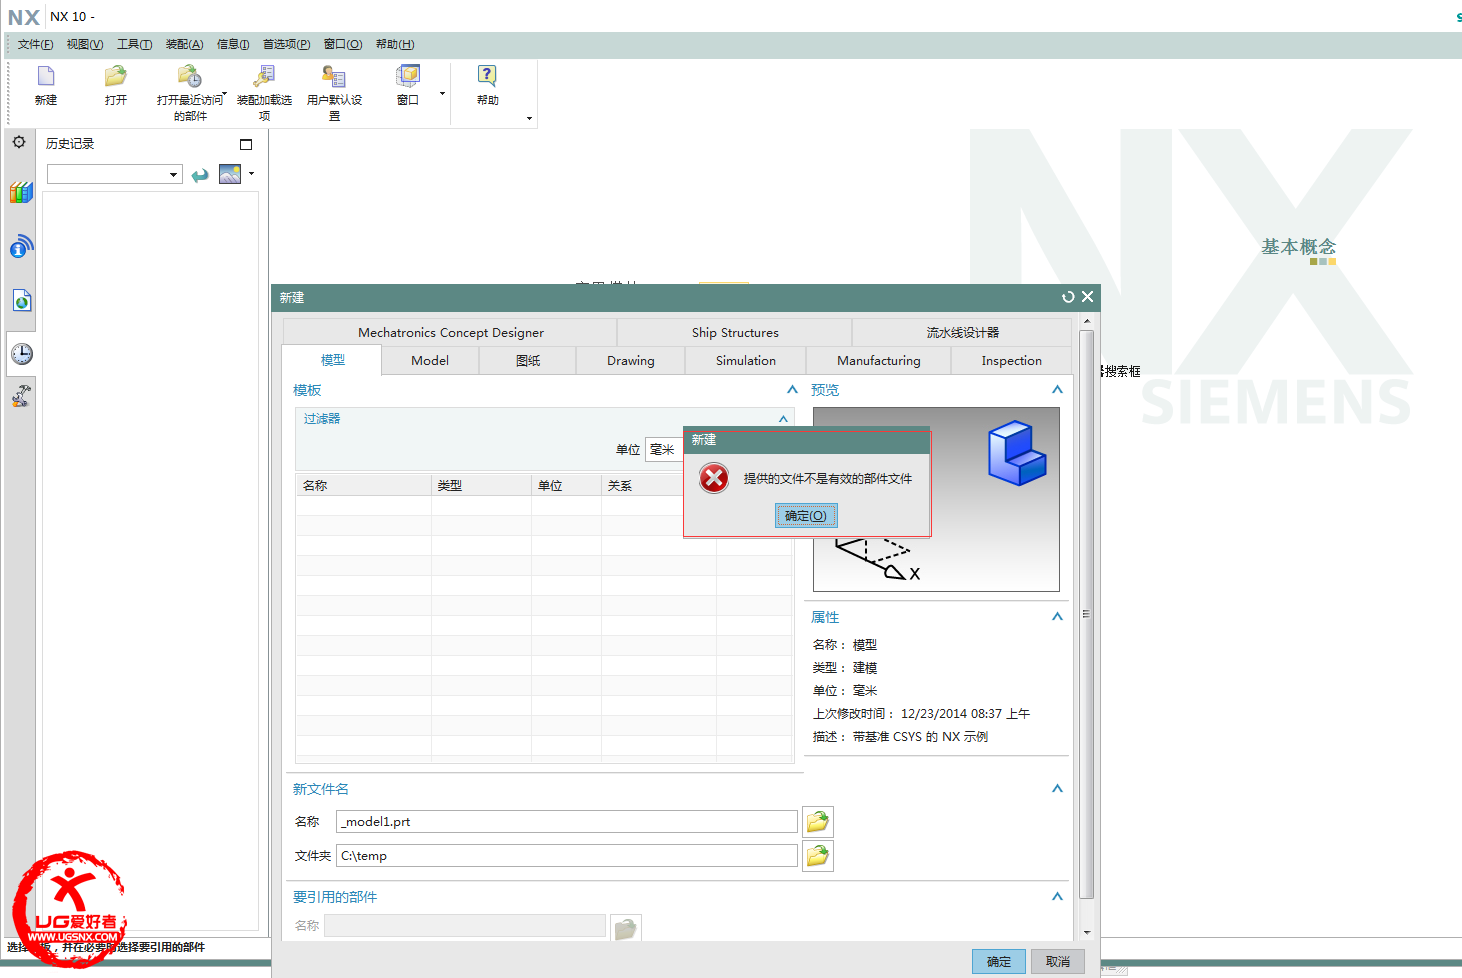Image resolution: width=1462 pixels, height=978 pixels.
Task: Browse for folder location C:\temp
Action: [x=818, y=856]
